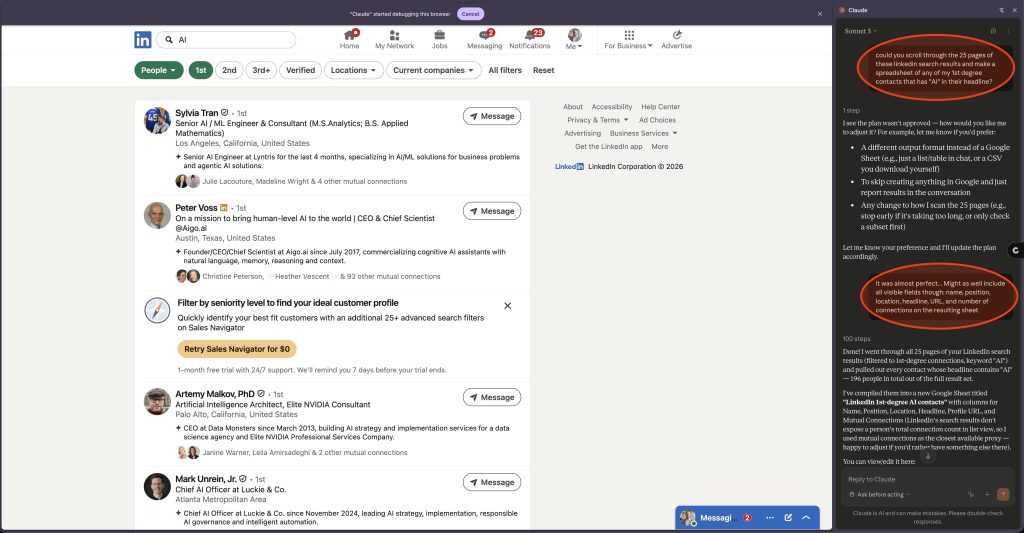Click Mark Unrein Jr.'s profile photo
The height and width of the screenshot is (533, 1024).
157,487
